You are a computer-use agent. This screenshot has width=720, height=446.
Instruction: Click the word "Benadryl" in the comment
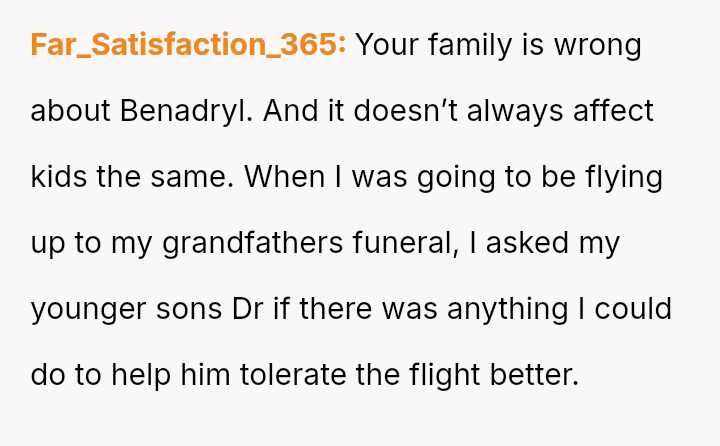tap(191, 111)
